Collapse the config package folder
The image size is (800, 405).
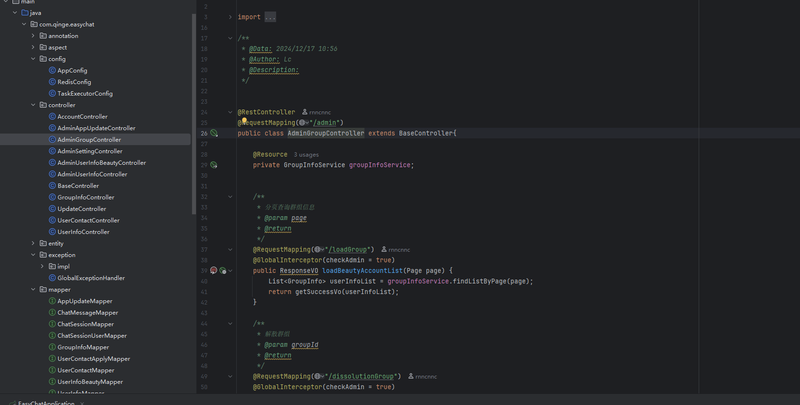coord(33,59)
